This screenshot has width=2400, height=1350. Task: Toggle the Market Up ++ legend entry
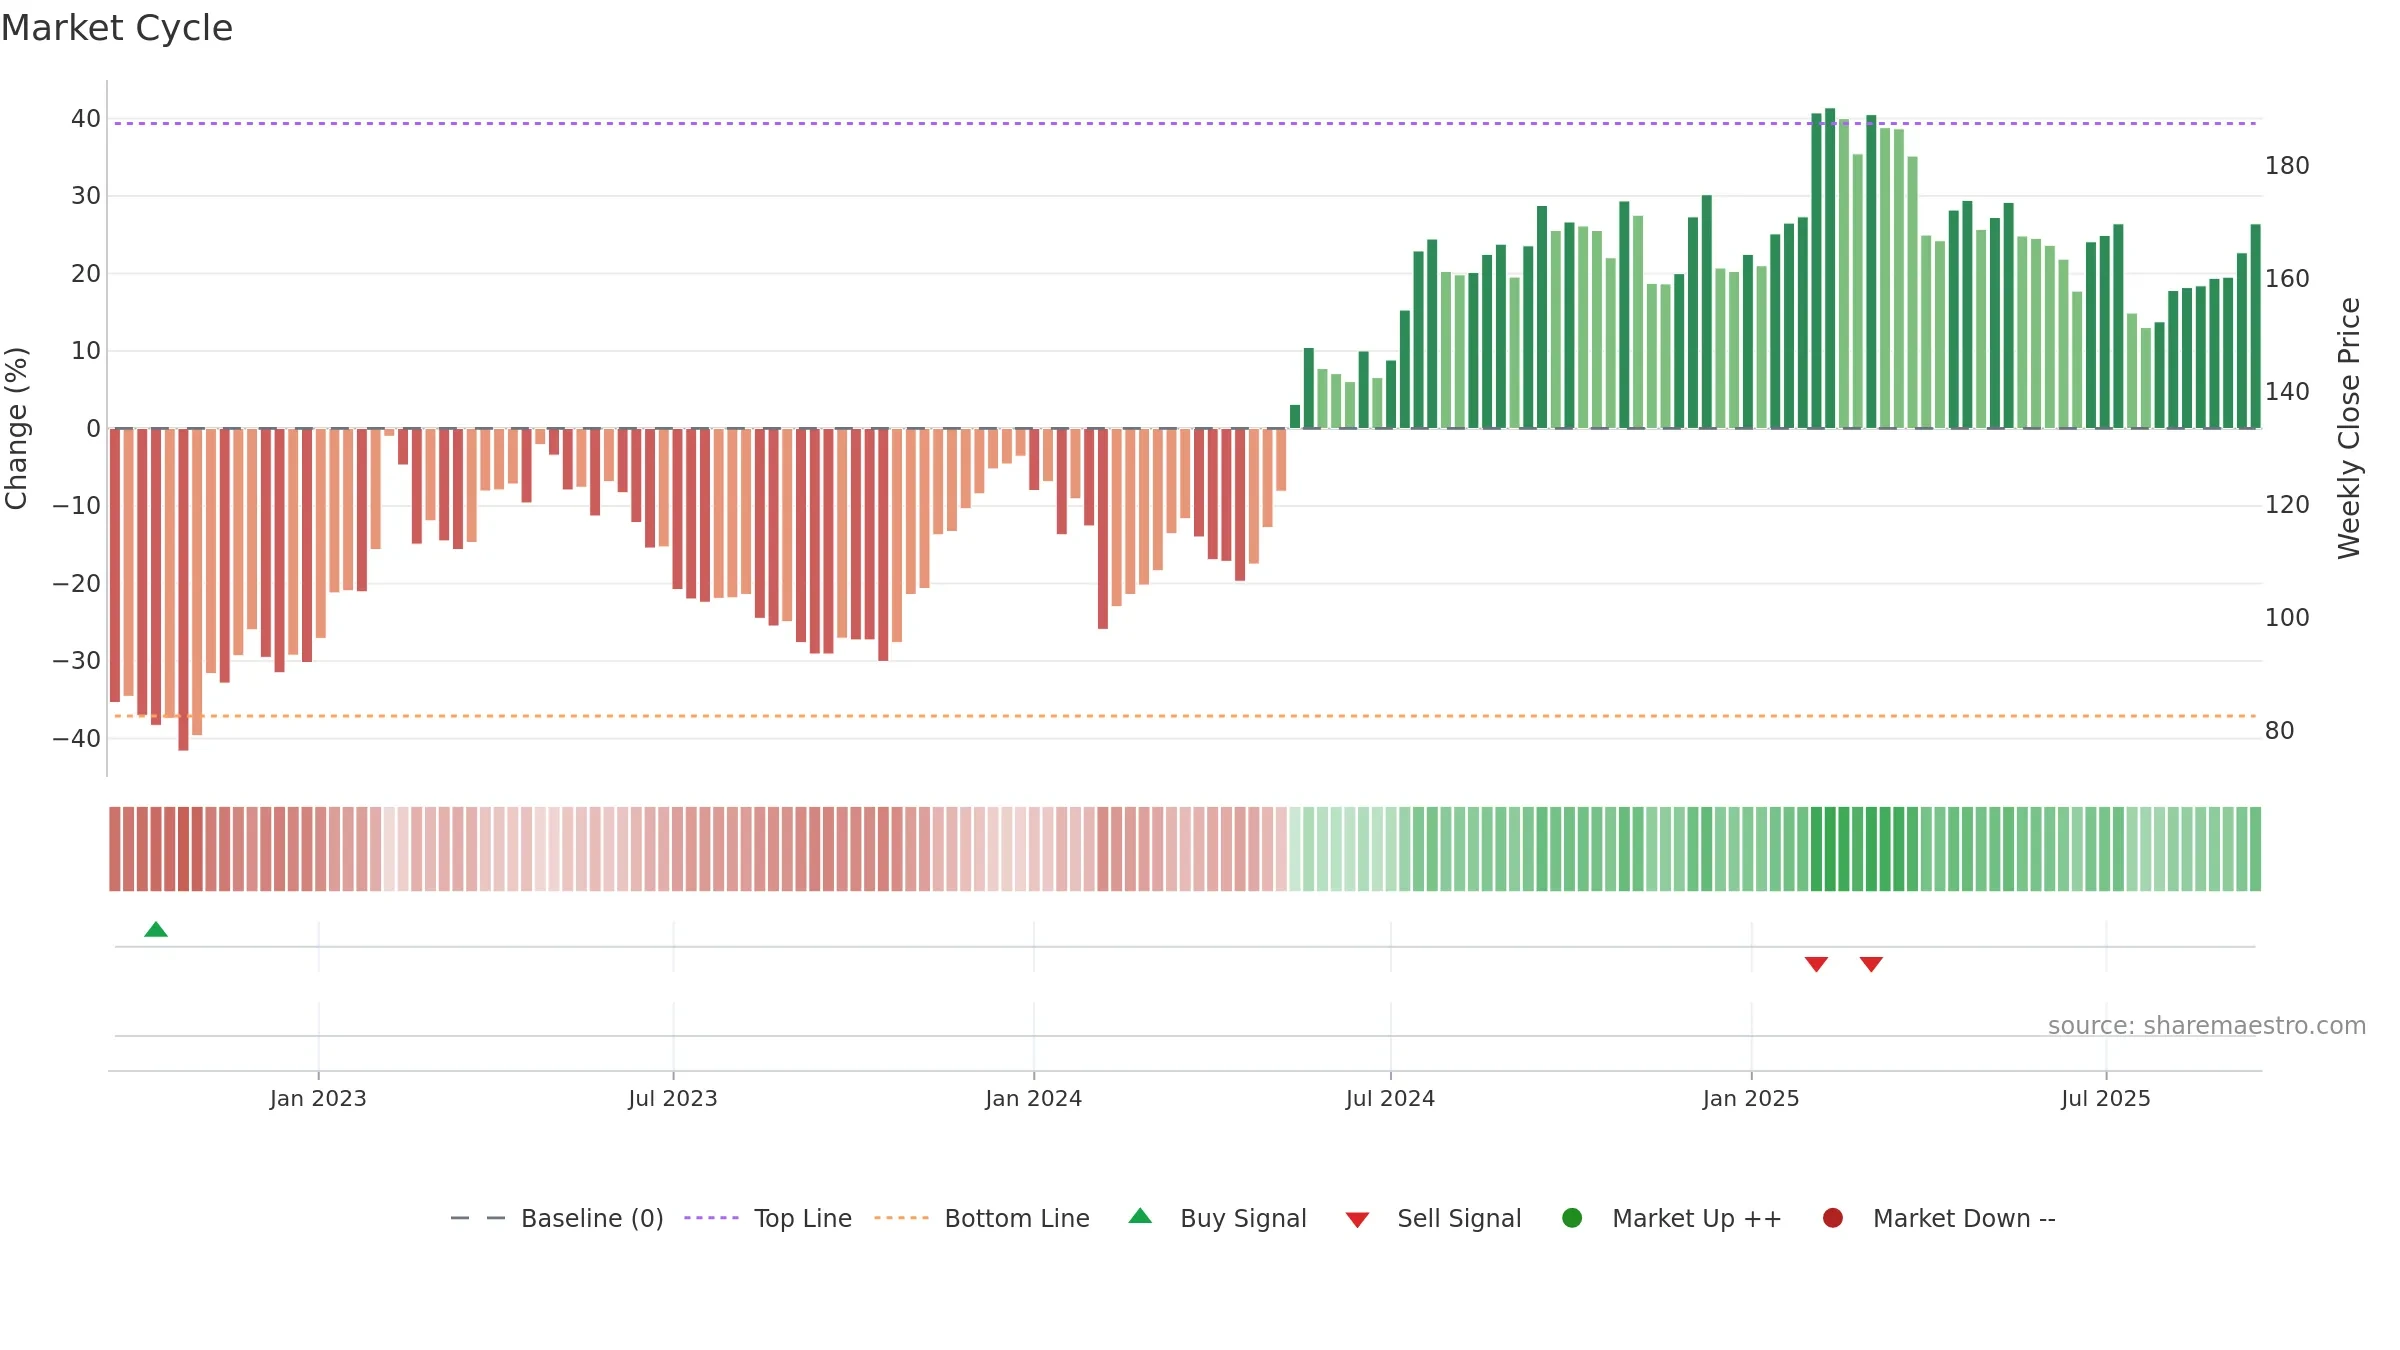tap(1671, 1218)
